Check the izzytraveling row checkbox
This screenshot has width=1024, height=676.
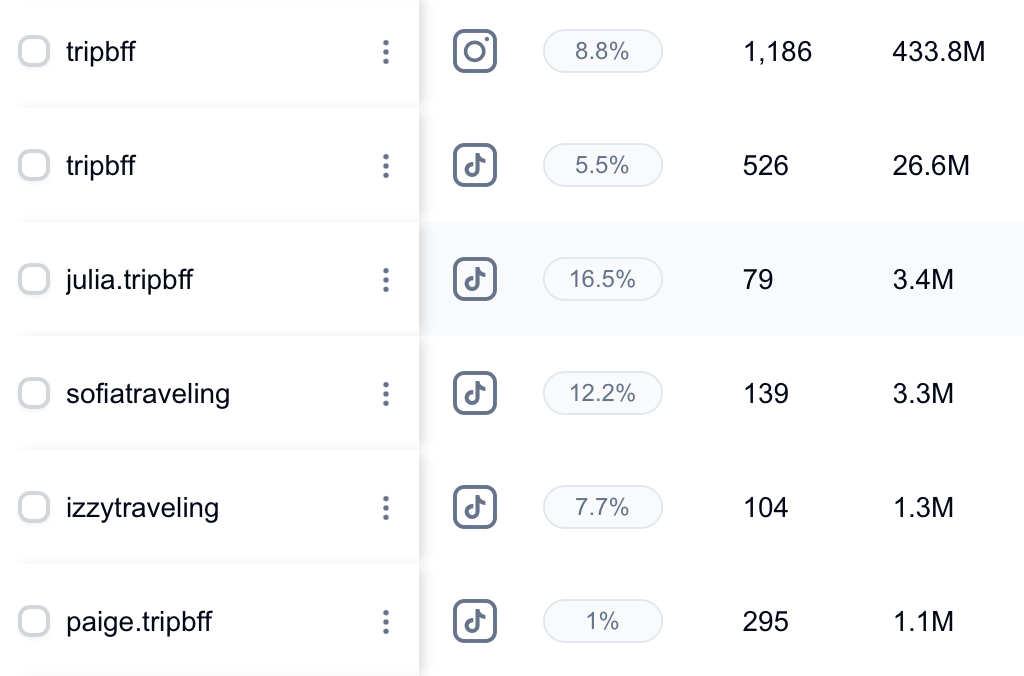click(x=34, y=508)
